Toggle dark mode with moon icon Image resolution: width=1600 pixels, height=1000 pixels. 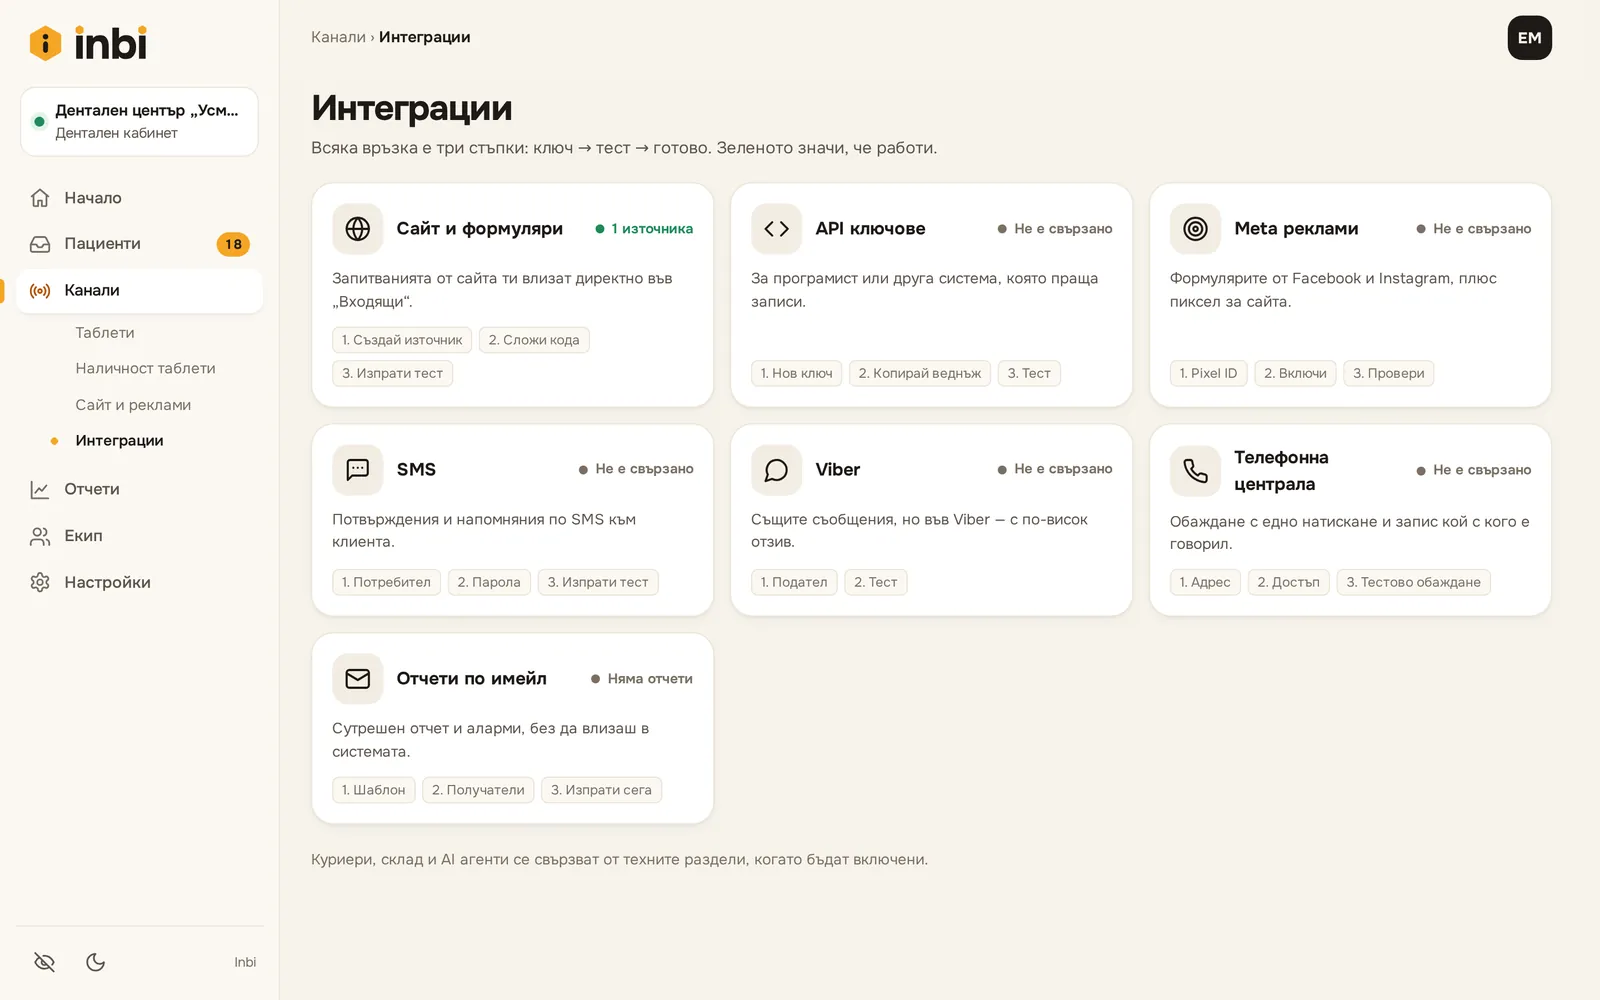[x=96, y=962]
